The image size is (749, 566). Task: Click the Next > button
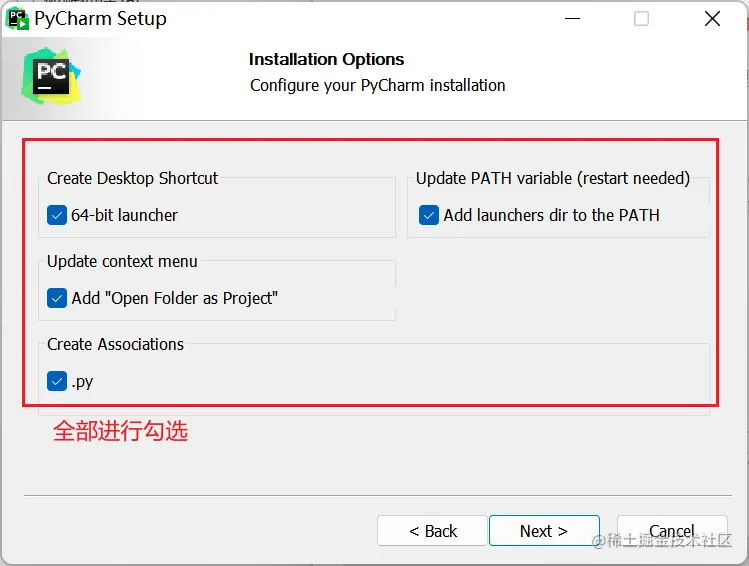(544, 531)
